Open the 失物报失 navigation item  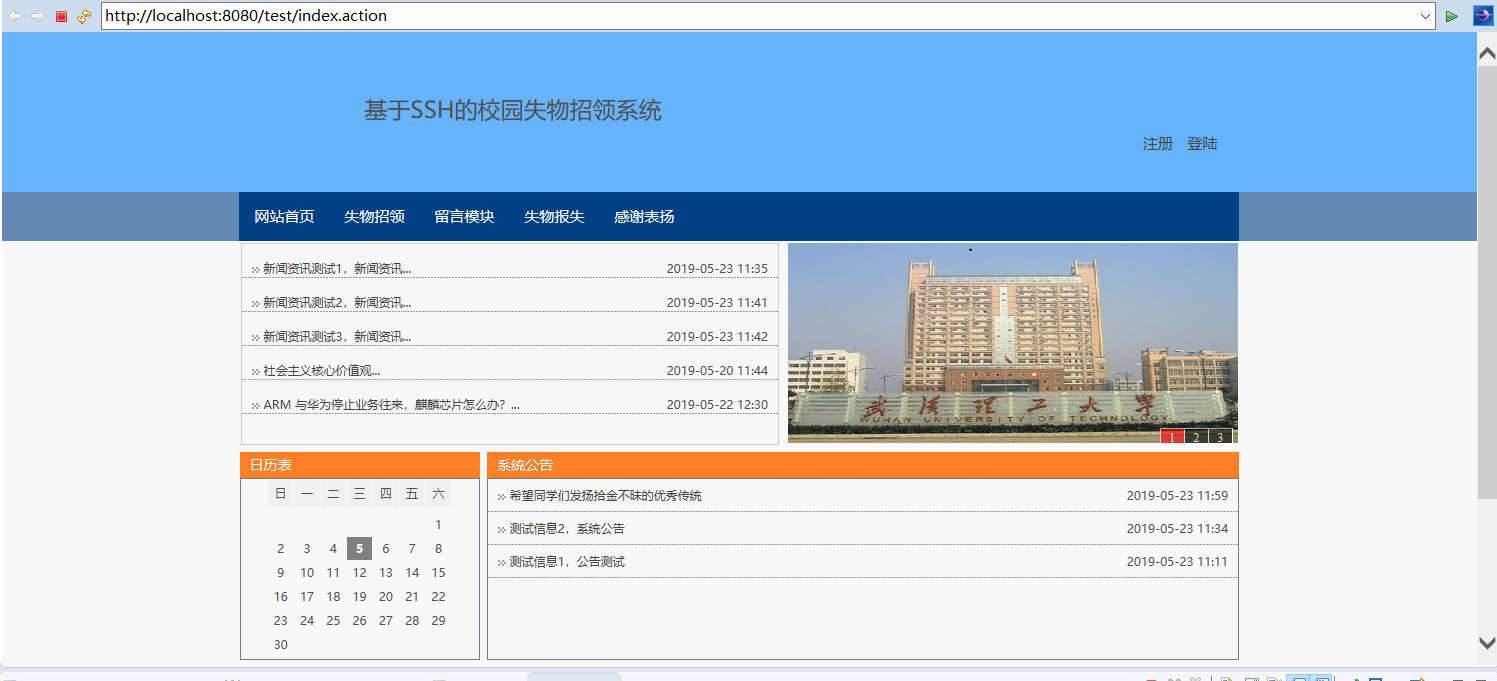click(x=554, y=216)
